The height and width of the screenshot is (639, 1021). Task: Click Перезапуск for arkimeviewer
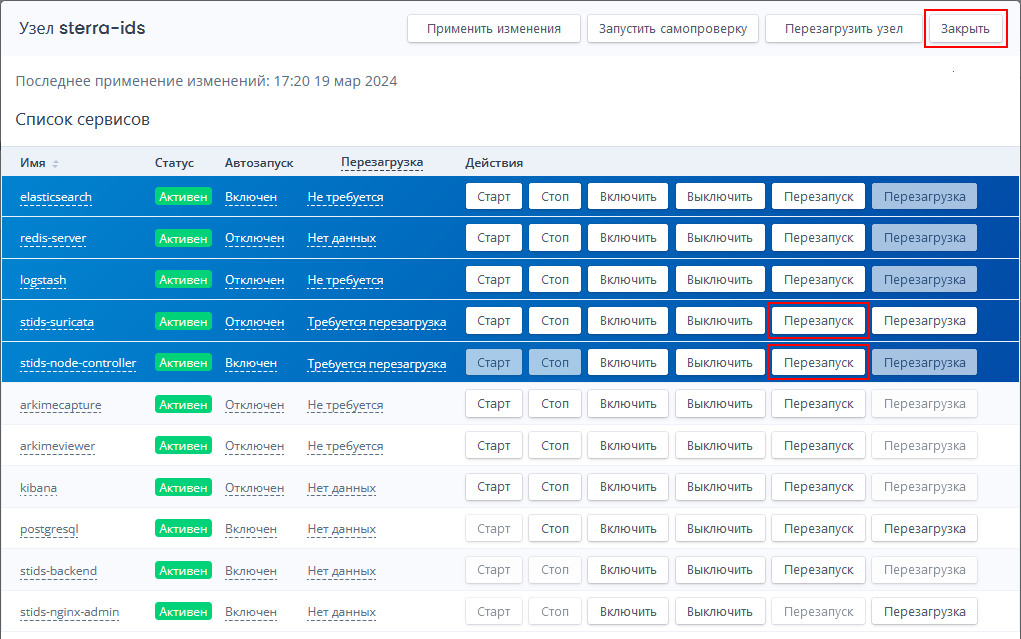(818, 446)
